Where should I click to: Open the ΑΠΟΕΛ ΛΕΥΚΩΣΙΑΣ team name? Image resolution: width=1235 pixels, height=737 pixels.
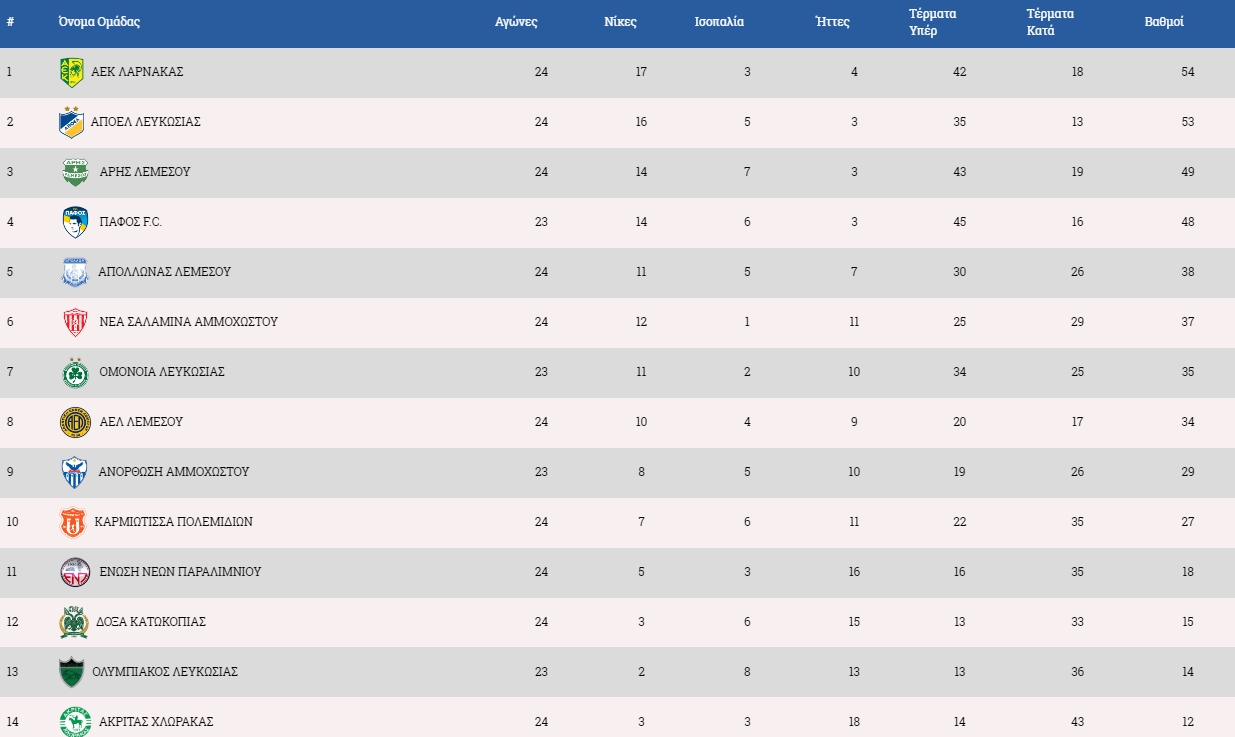pos(146,122)
